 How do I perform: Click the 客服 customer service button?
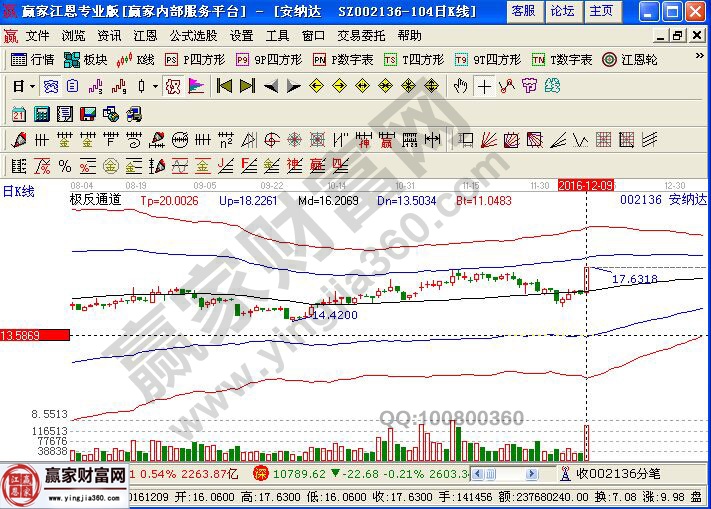(x=523, y=11)
